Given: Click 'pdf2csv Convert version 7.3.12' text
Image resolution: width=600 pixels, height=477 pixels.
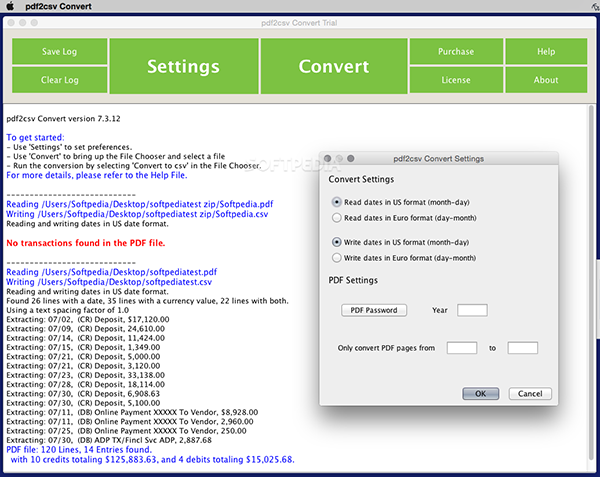Looking at the screenshot, I should click(x=63, y=119).
